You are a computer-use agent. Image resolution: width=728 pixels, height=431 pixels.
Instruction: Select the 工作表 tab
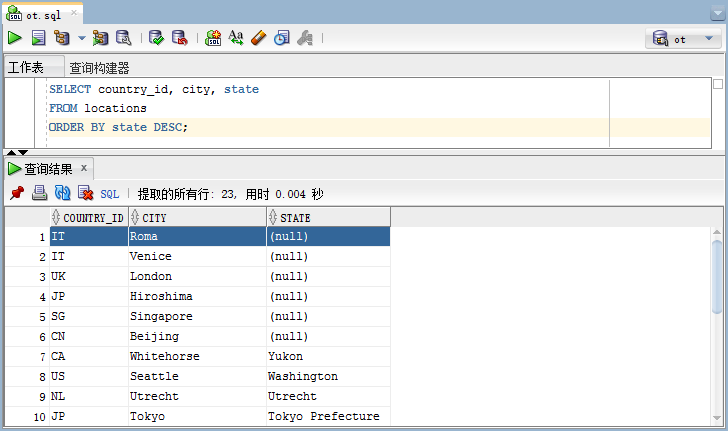point(26,68)
